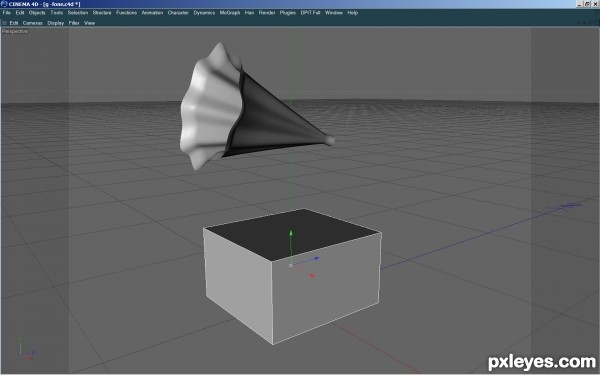This screenshot has width=600, height=375.
Task: Click the green Y-axis arrow on the cube
Action: 291,233
